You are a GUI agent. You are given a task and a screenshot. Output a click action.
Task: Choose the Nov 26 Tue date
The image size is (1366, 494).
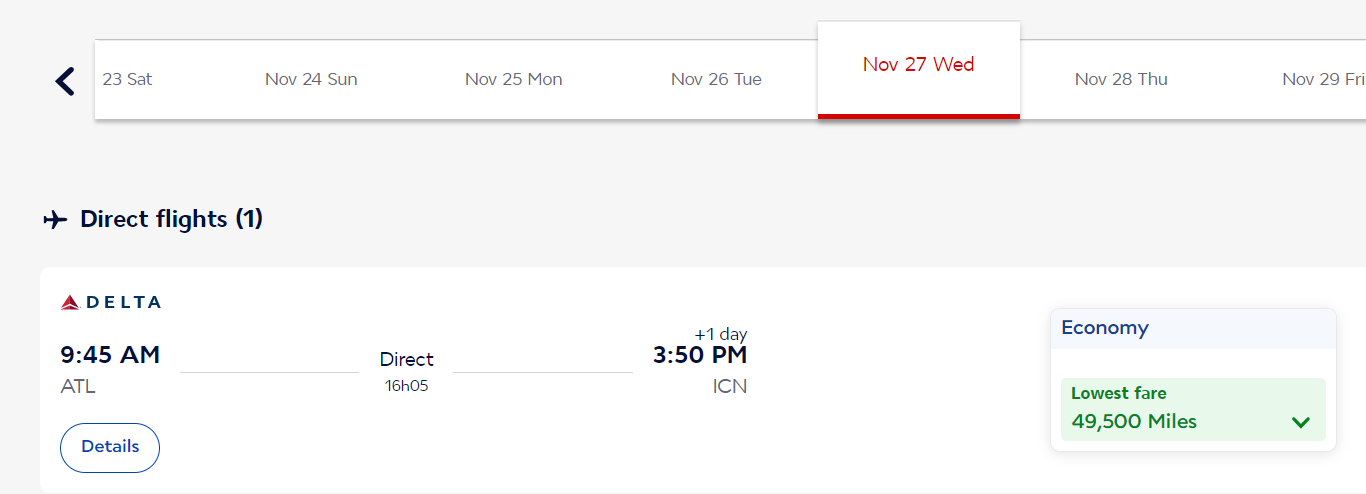coord(716,79)
